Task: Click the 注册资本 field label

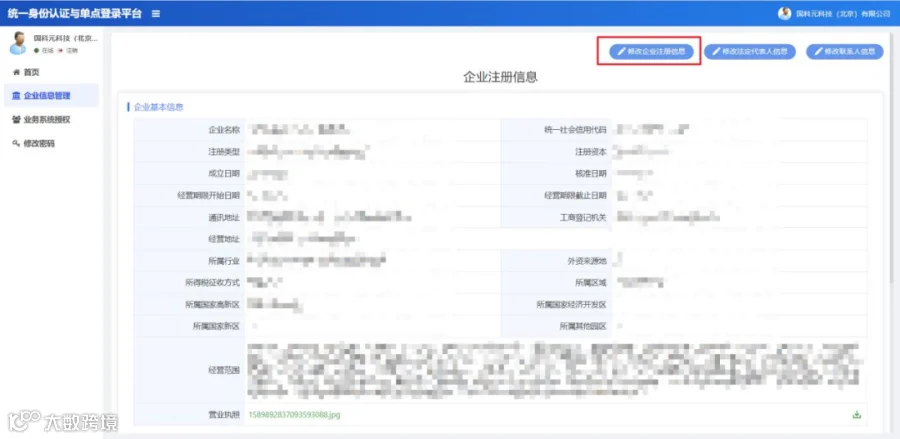Action: tap(591, 151)
